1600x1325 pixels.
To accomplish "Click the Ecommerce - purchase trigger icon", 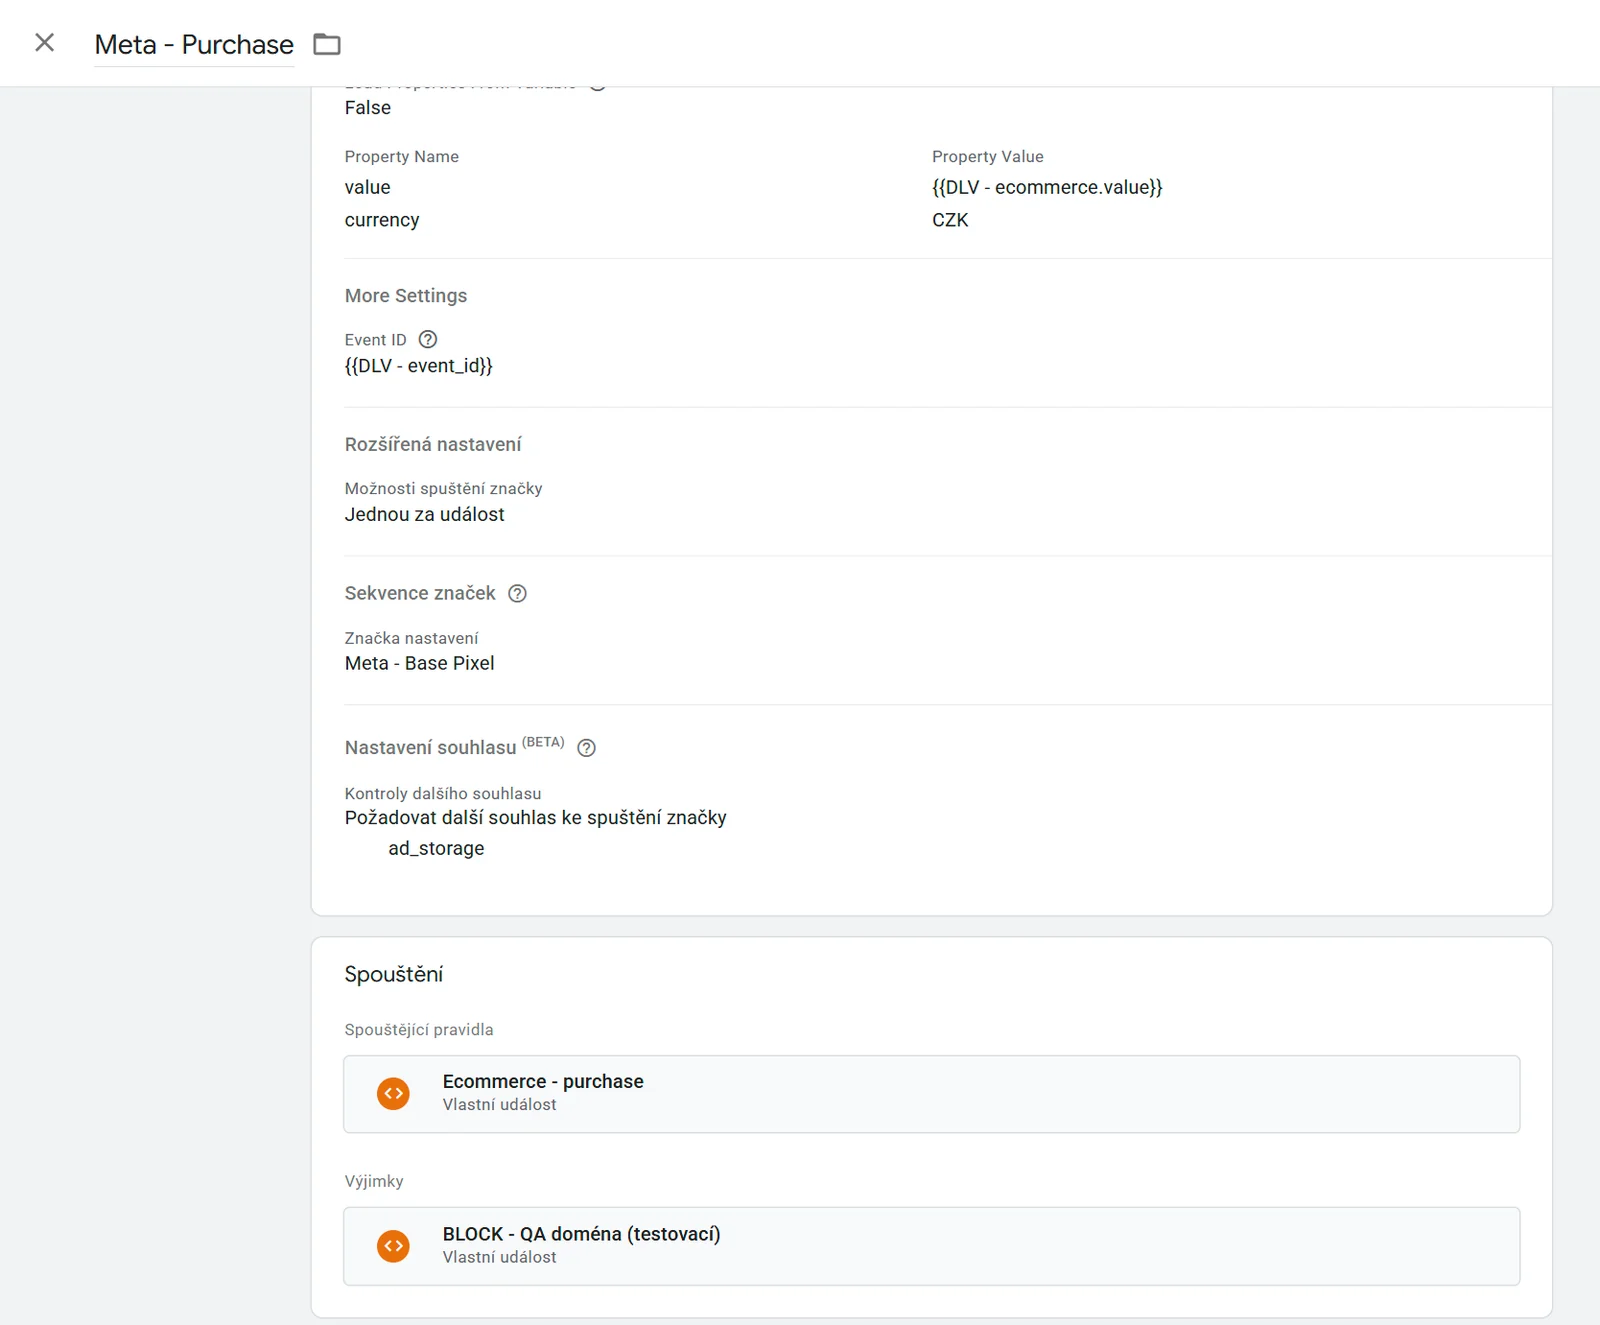I will [x=394, y=1093].
